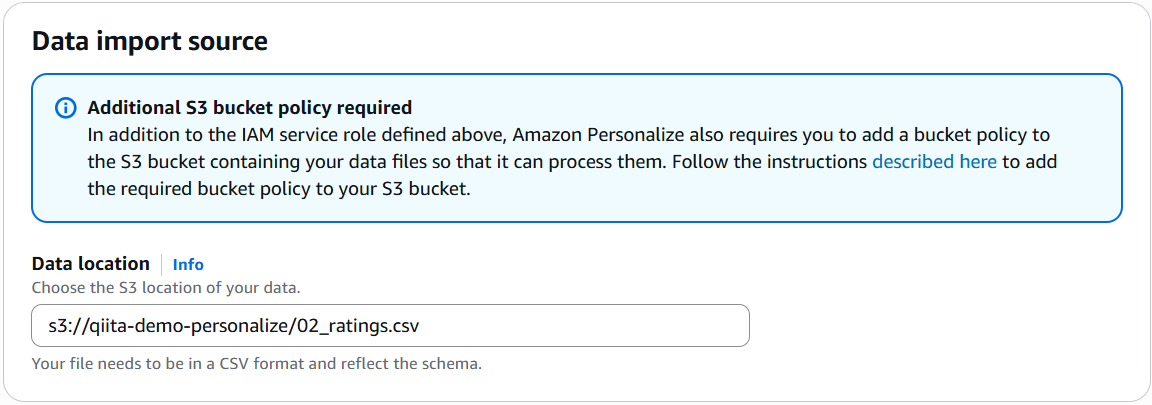Click the alert's last line about S3 bucket
The height and width of the screenshot is (405, 1152).
click(278, 188)
